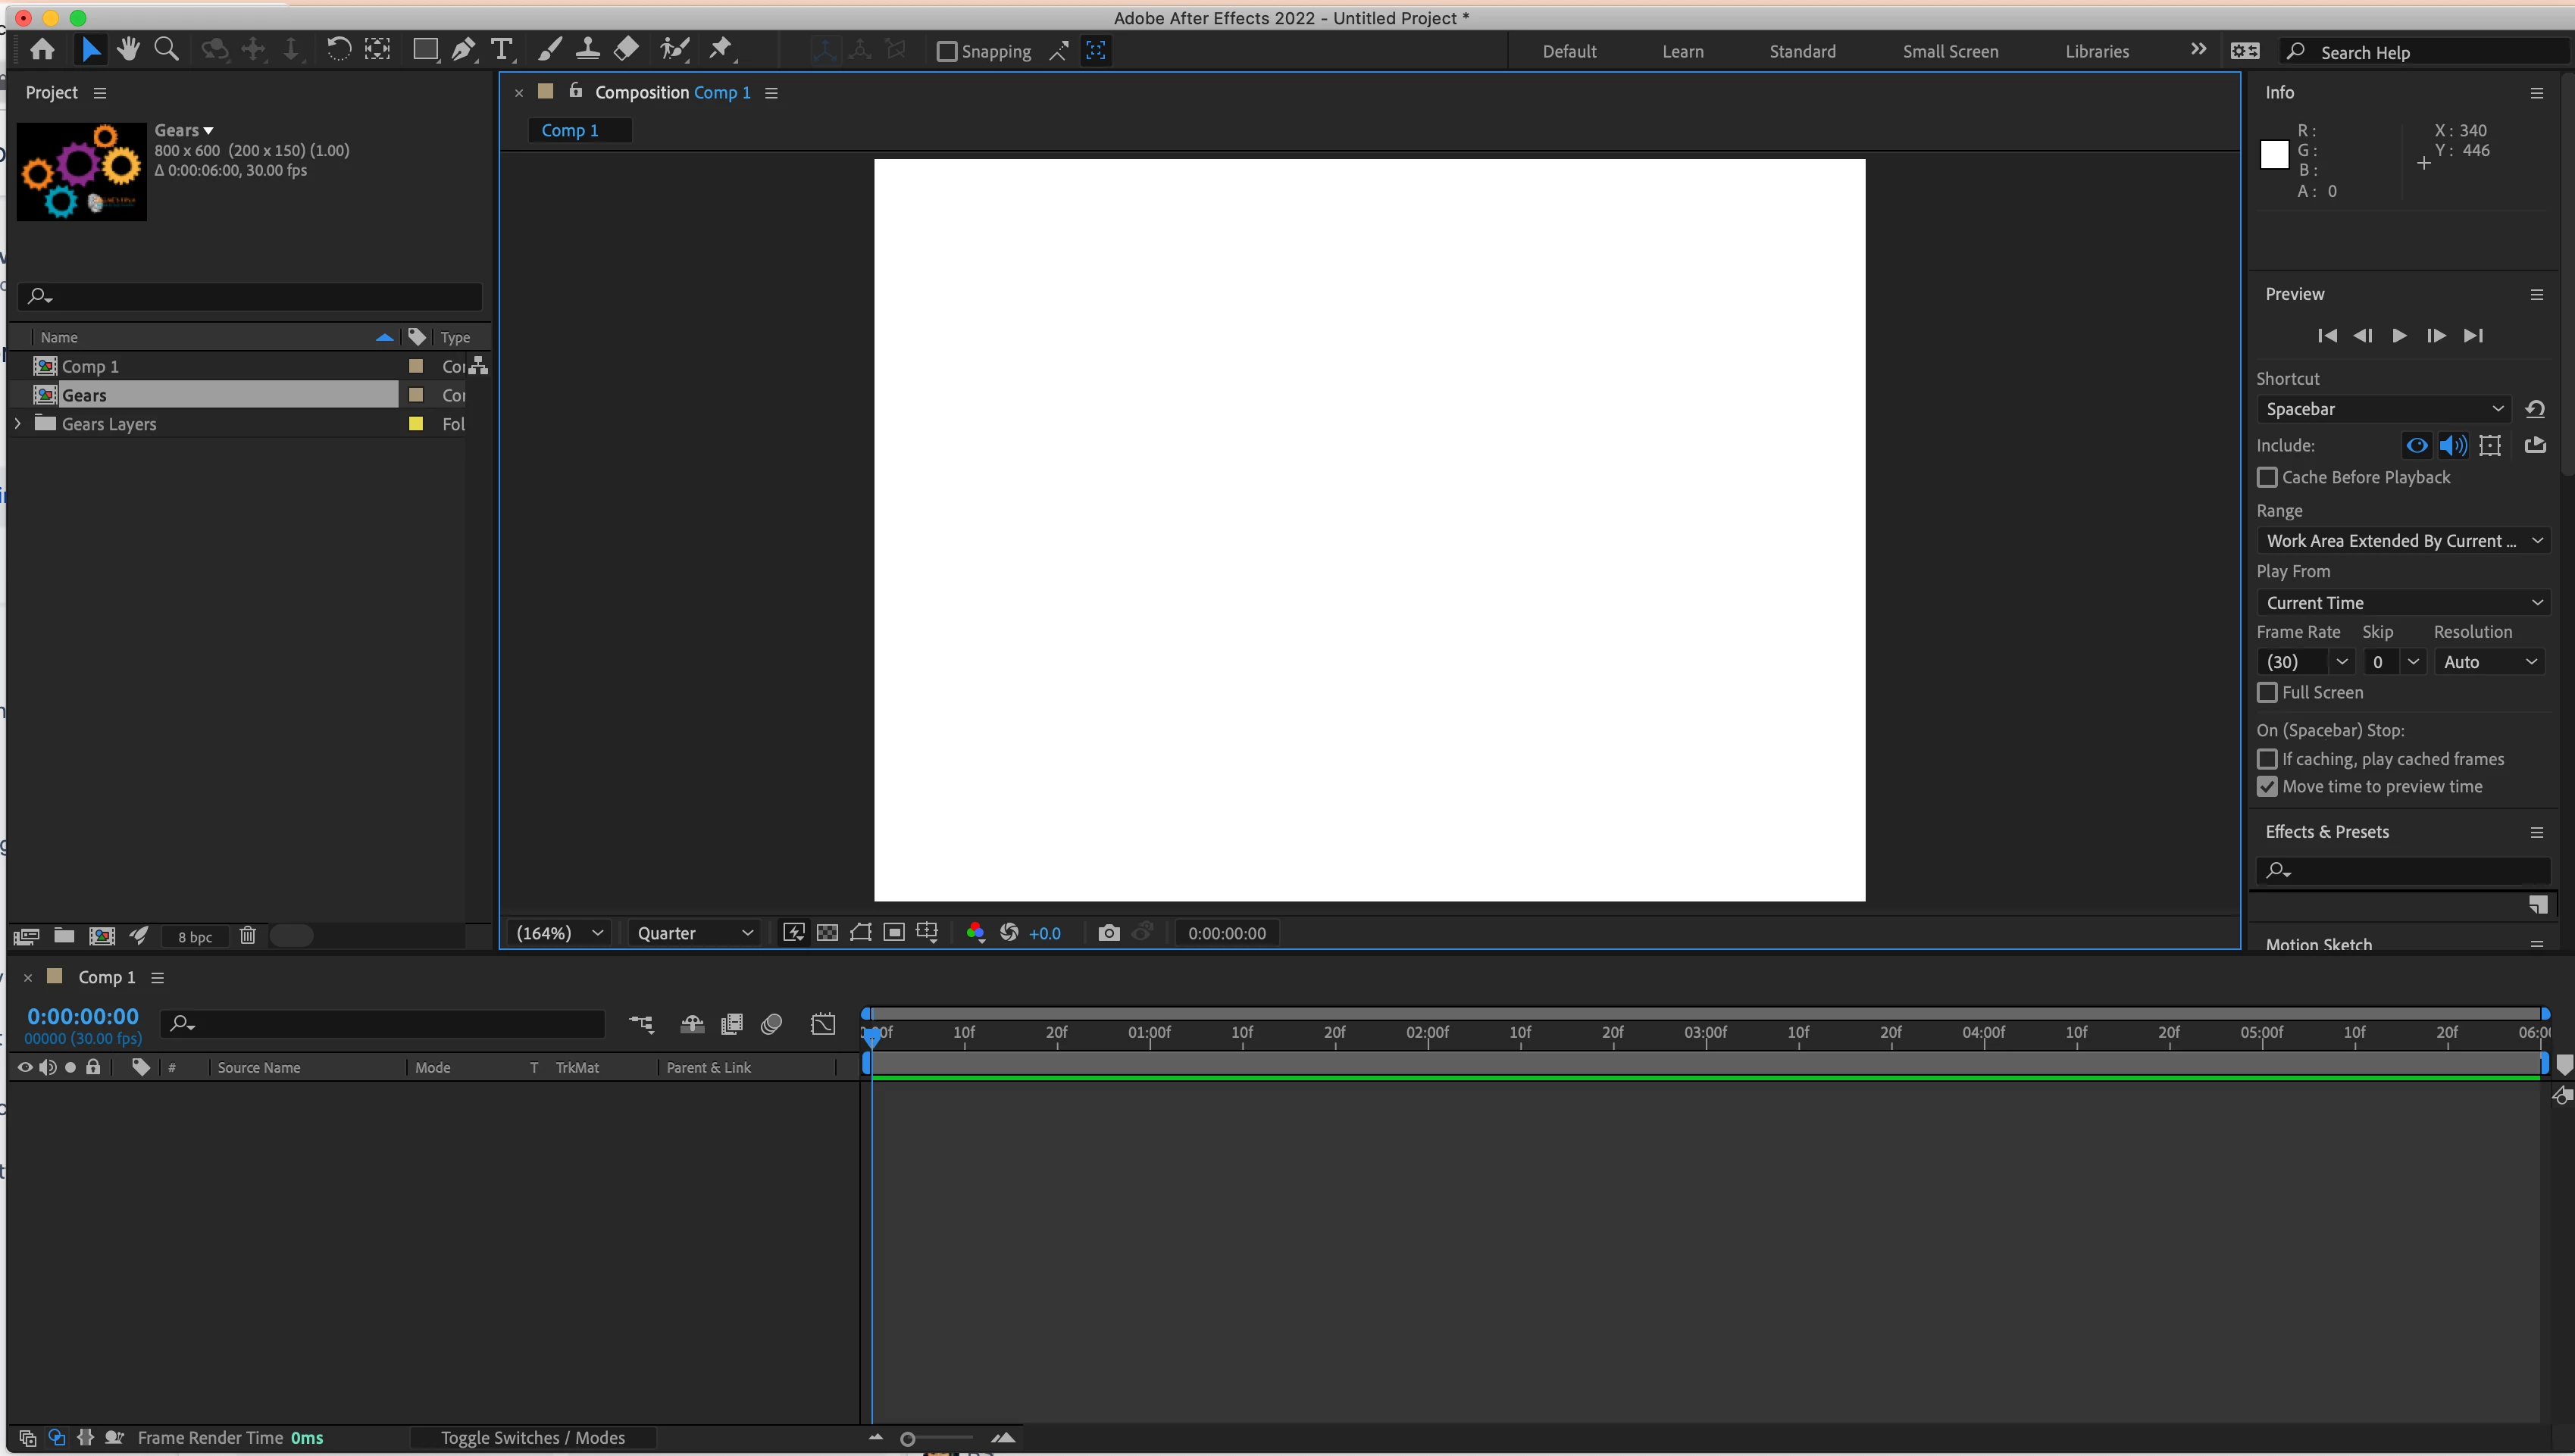Expand the Gears Layers folder
The width and height of the screenshot is (2575, 1456).
[x=18, y=424]
